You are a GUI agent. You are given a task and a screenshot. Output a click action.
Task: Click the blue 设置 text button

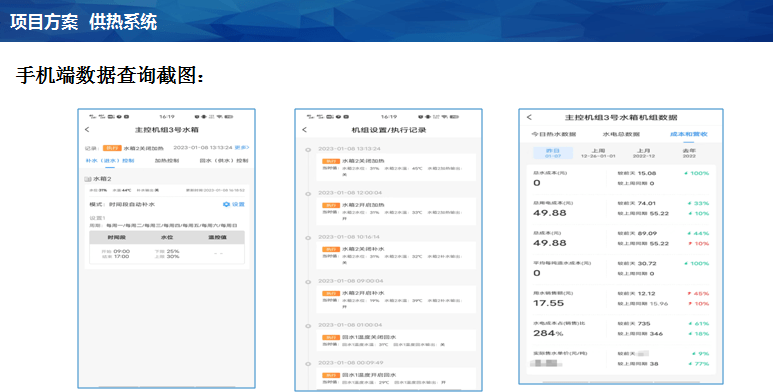[239, 204]
